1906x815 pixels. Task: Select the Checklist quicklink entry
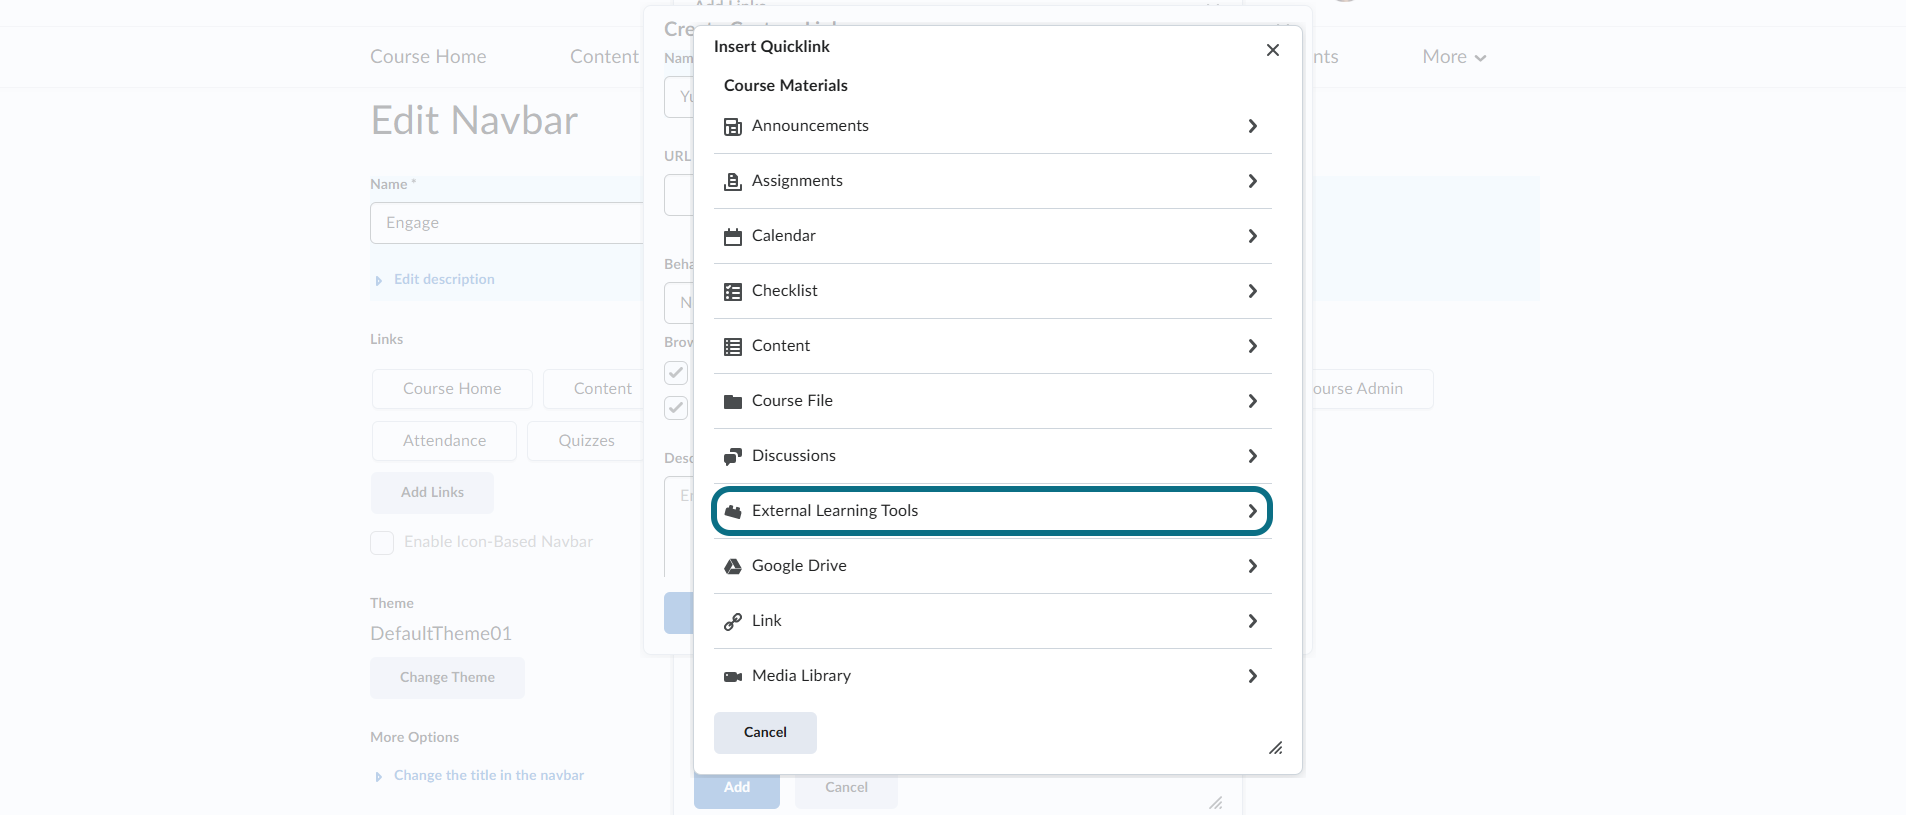coord(992,291)
